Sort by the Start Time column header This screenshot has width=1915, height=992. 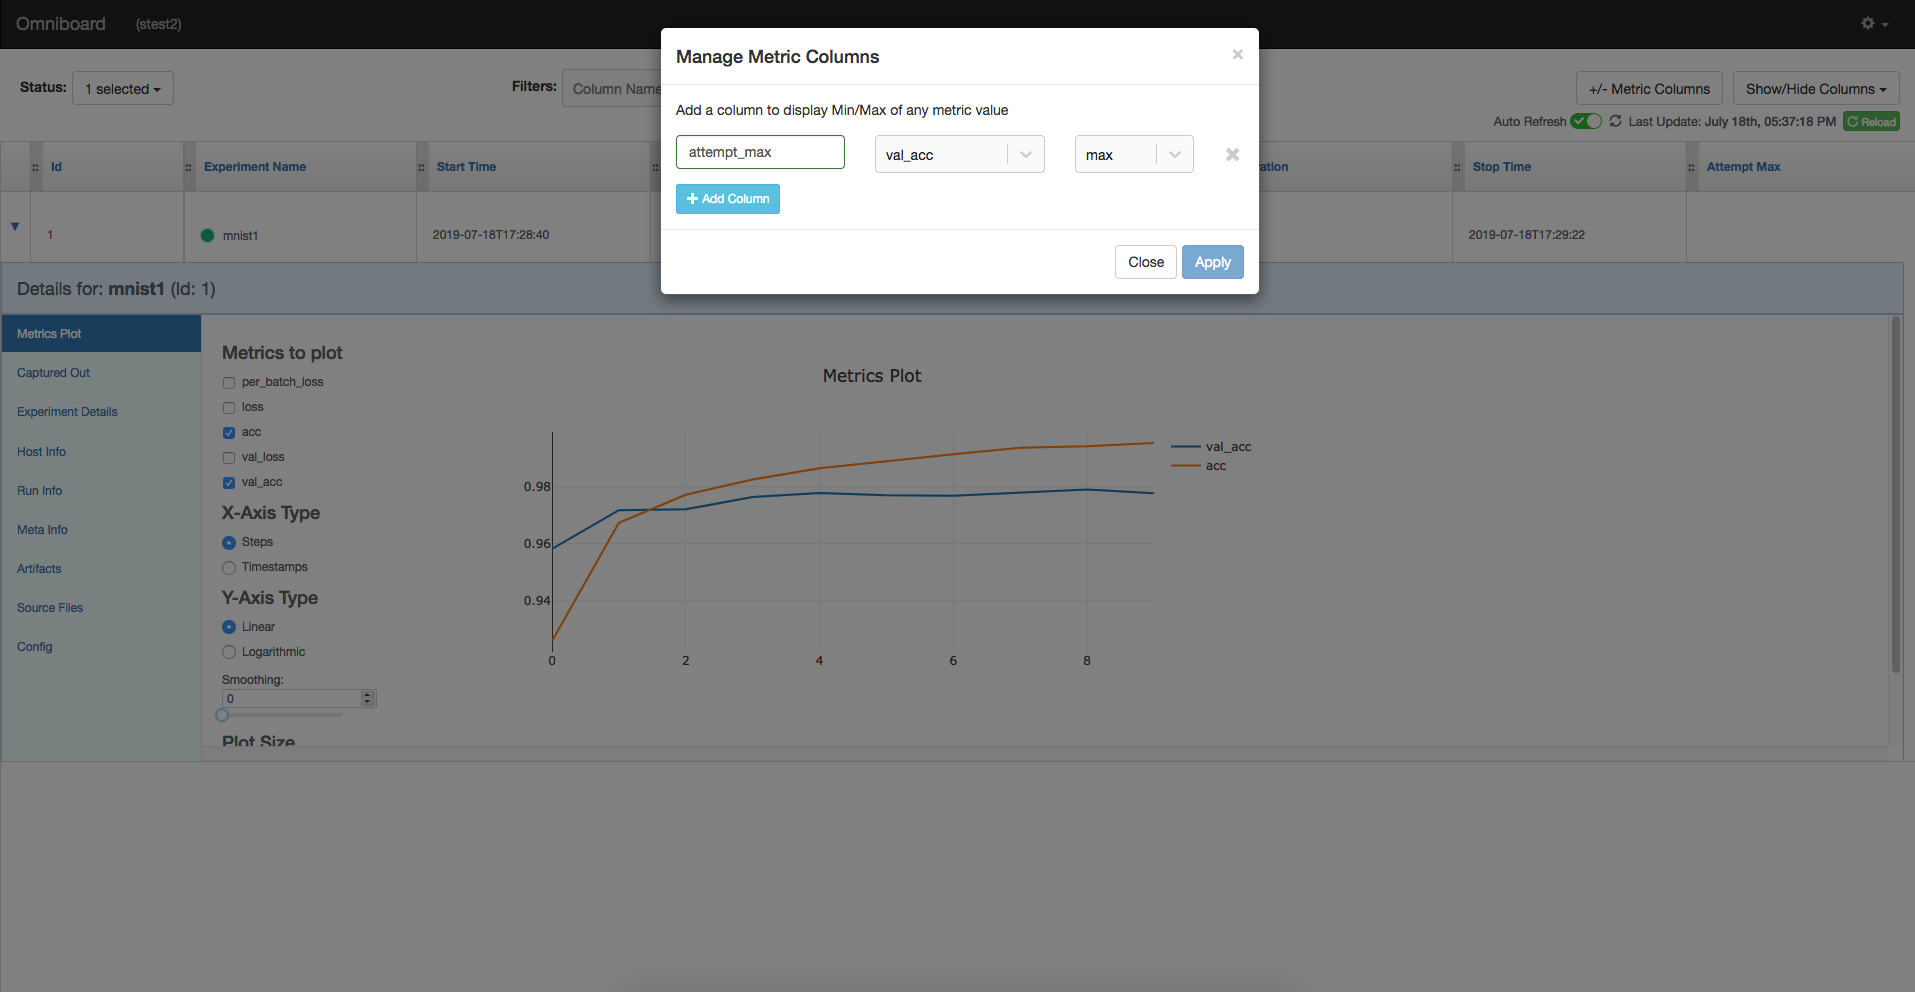coord(466,167)
